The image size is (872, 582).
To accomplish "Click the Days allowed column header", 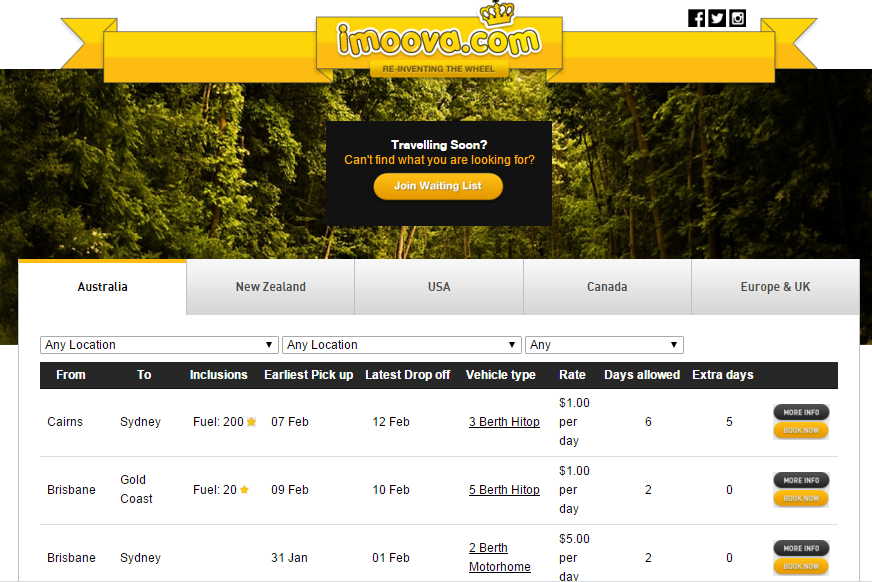I will [642, 375].
